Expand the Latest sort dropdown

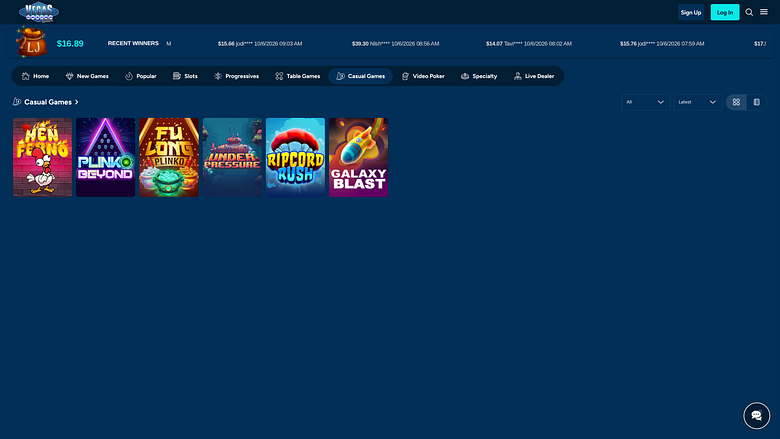pyautogui.click(x=697, y=102)
